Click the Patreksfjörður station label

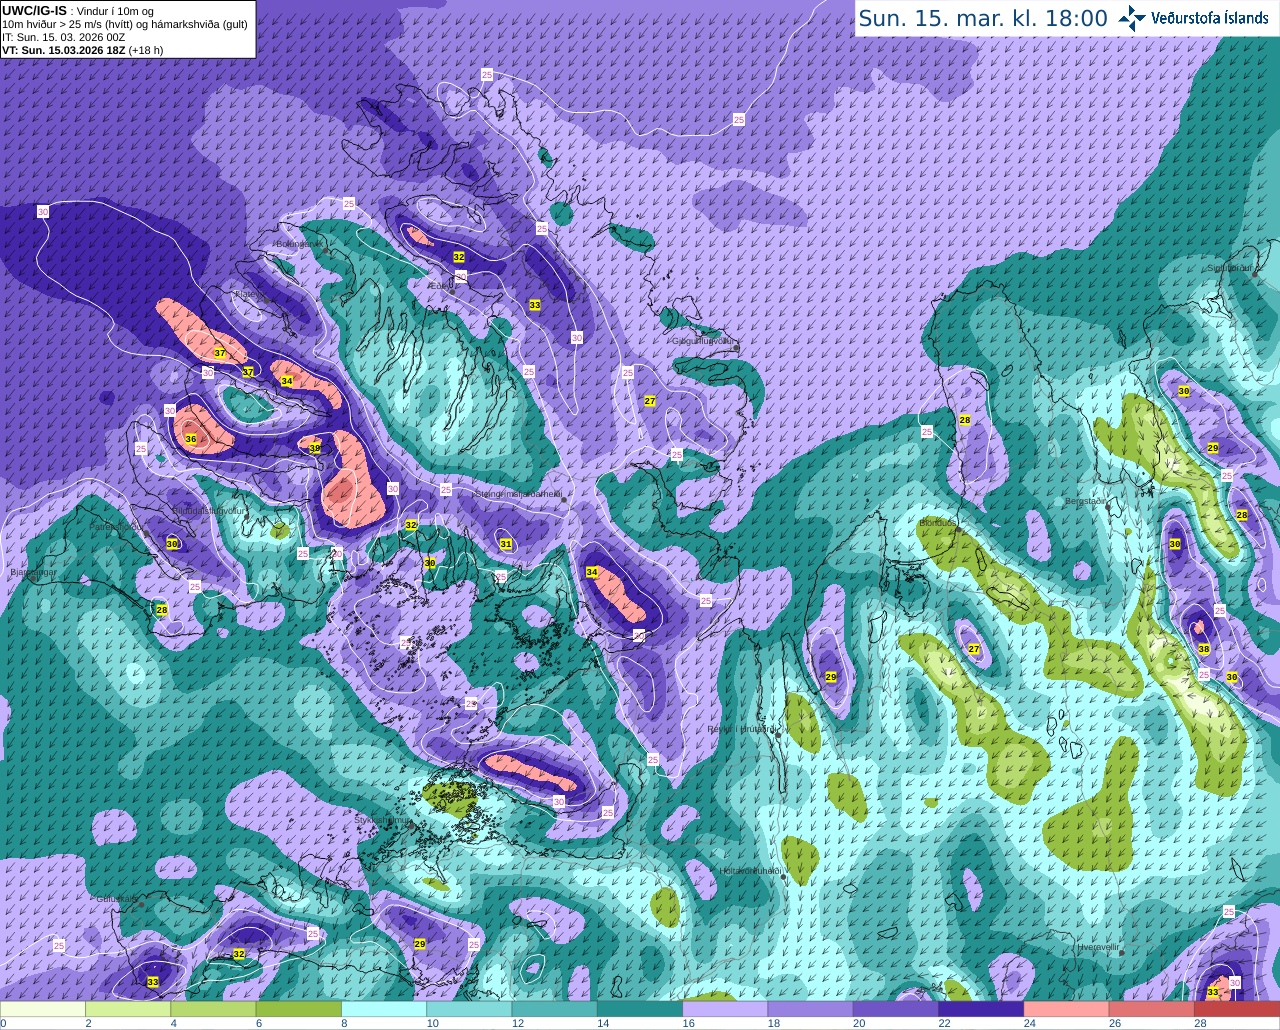115,526
